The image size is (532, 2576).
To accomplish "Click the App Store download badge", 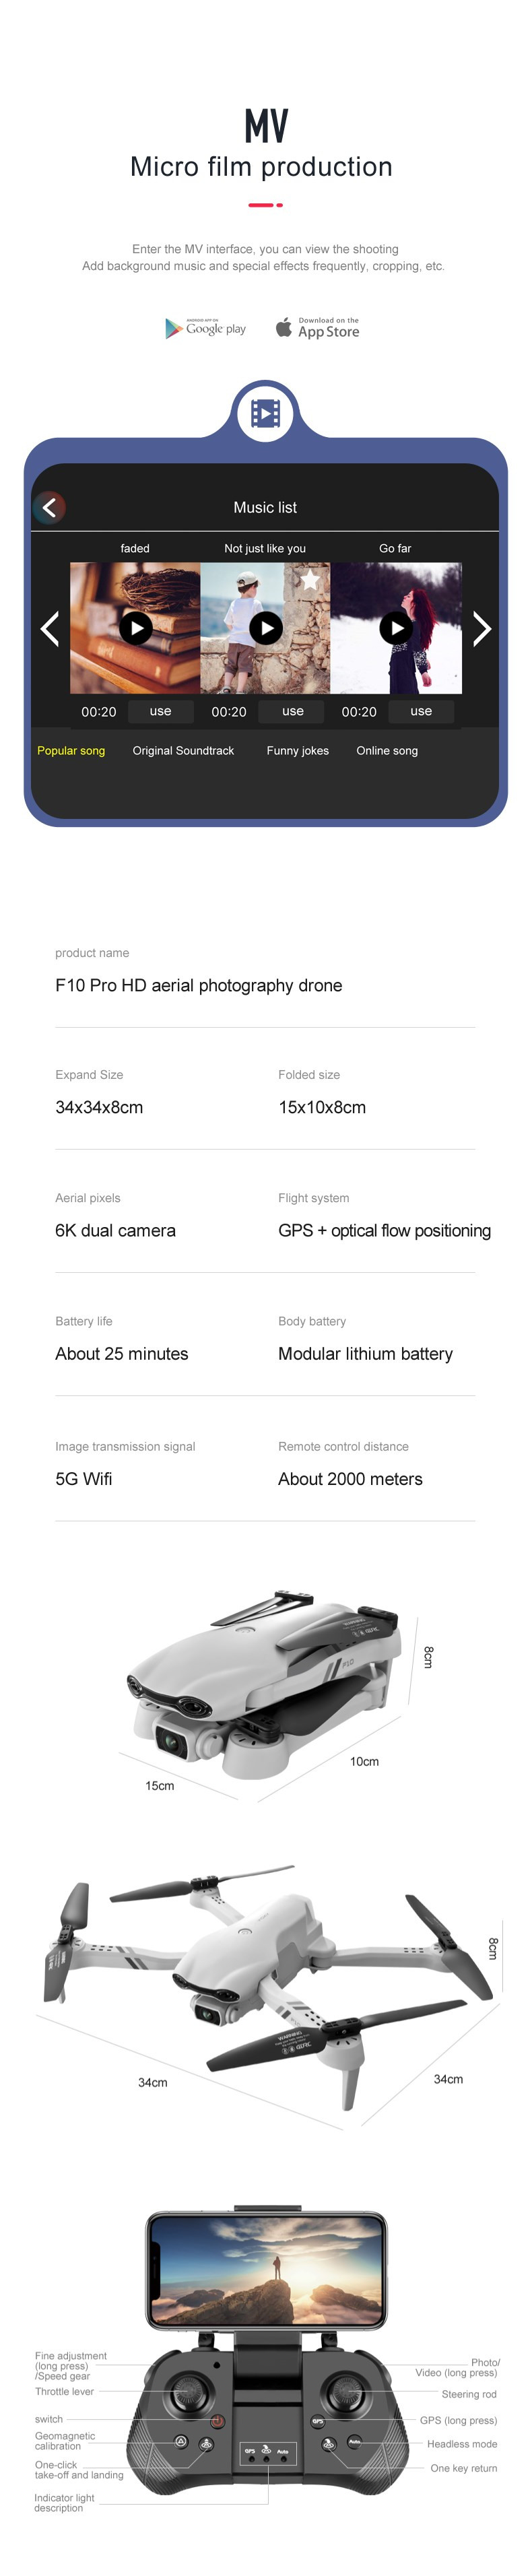I will click(317, 328).
